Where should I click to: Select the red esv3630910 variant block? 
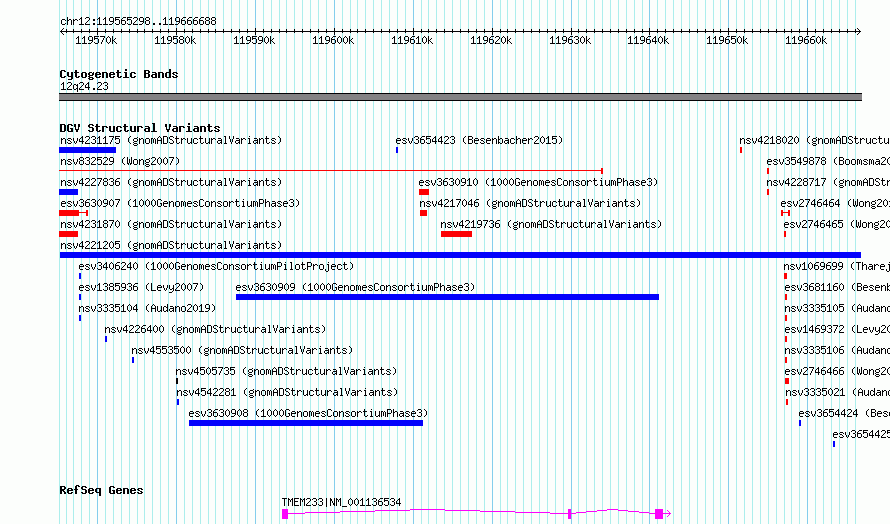point(423,192)
